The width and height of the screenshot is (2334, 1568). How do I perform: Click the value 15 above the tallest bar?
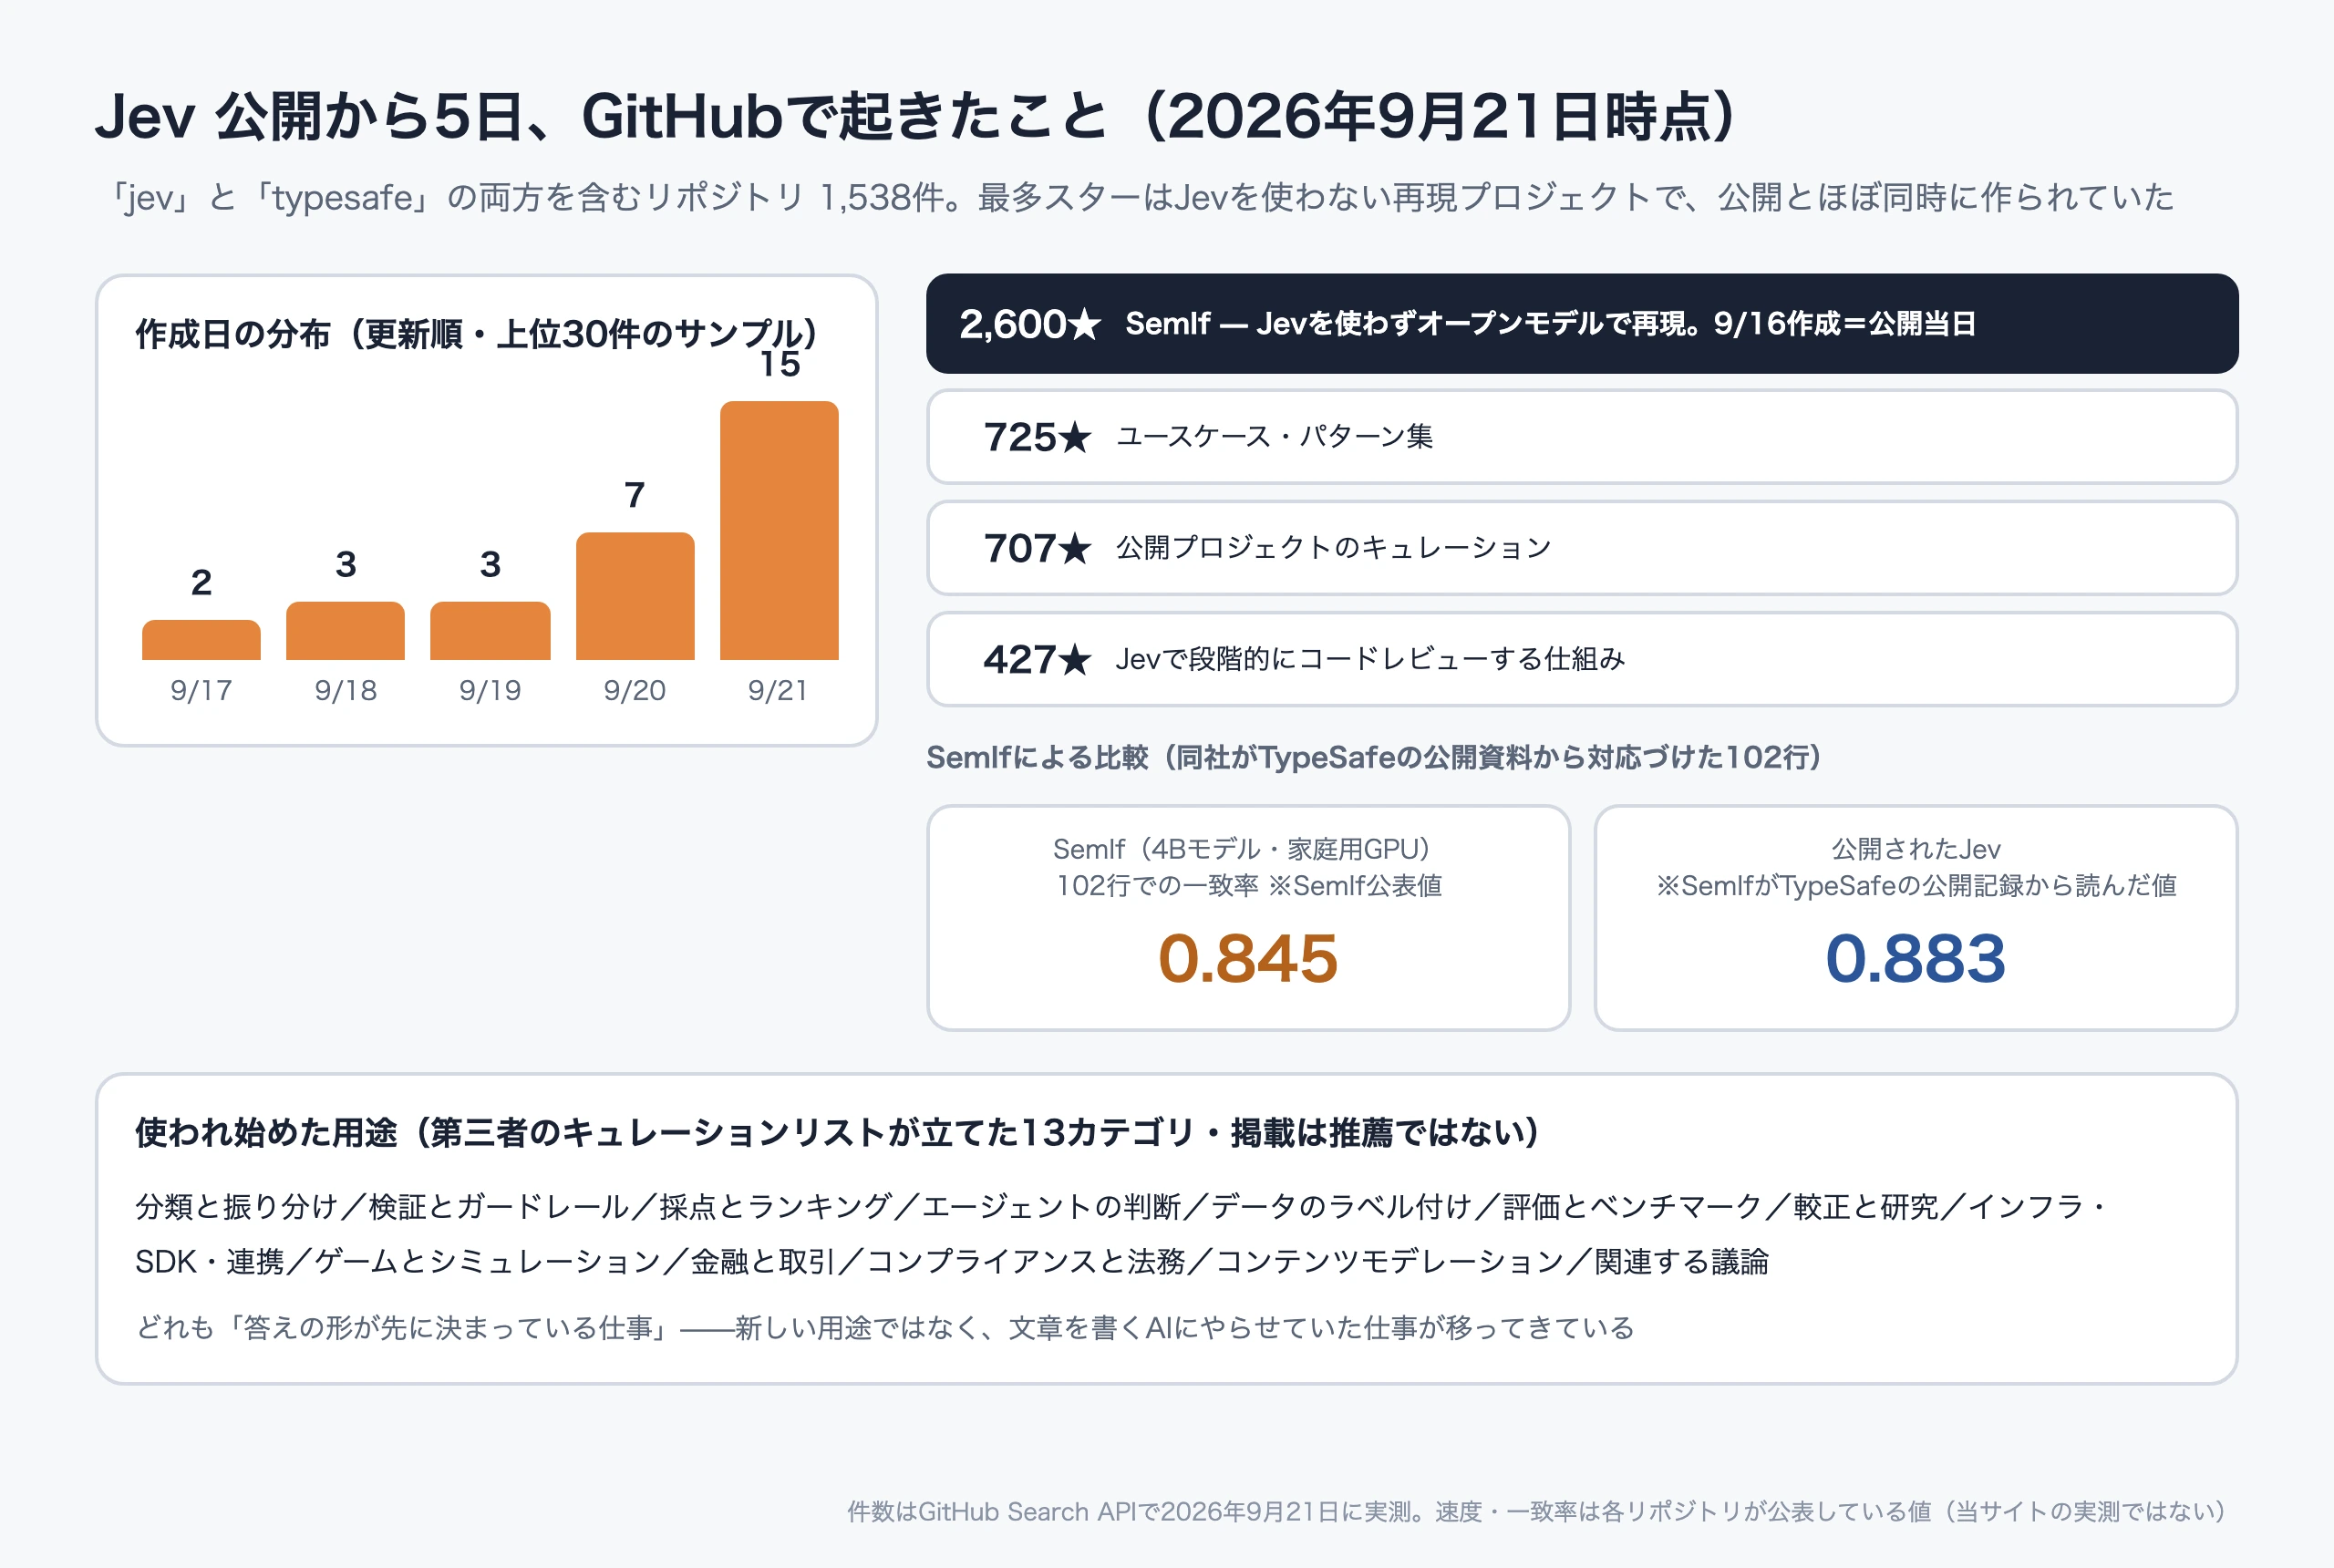(780, 364)
